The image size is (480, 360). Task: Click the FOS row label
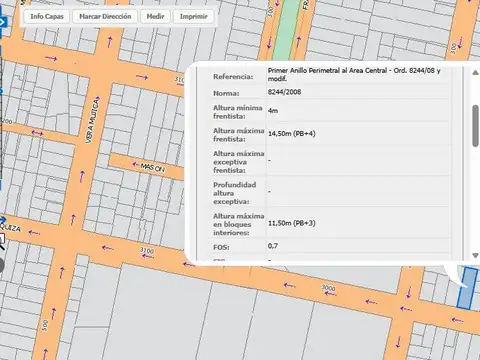pos(221,247)
